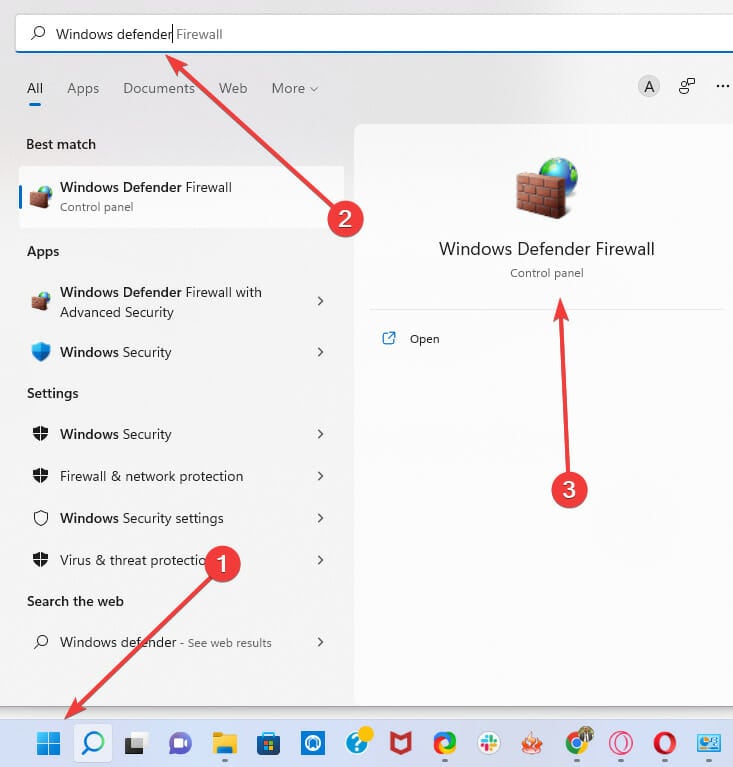This screenshot has width=733, height=767.
Task: Open Microsoft Store from the taskbar
Action: pyautogui.click(x=269, y=744)
